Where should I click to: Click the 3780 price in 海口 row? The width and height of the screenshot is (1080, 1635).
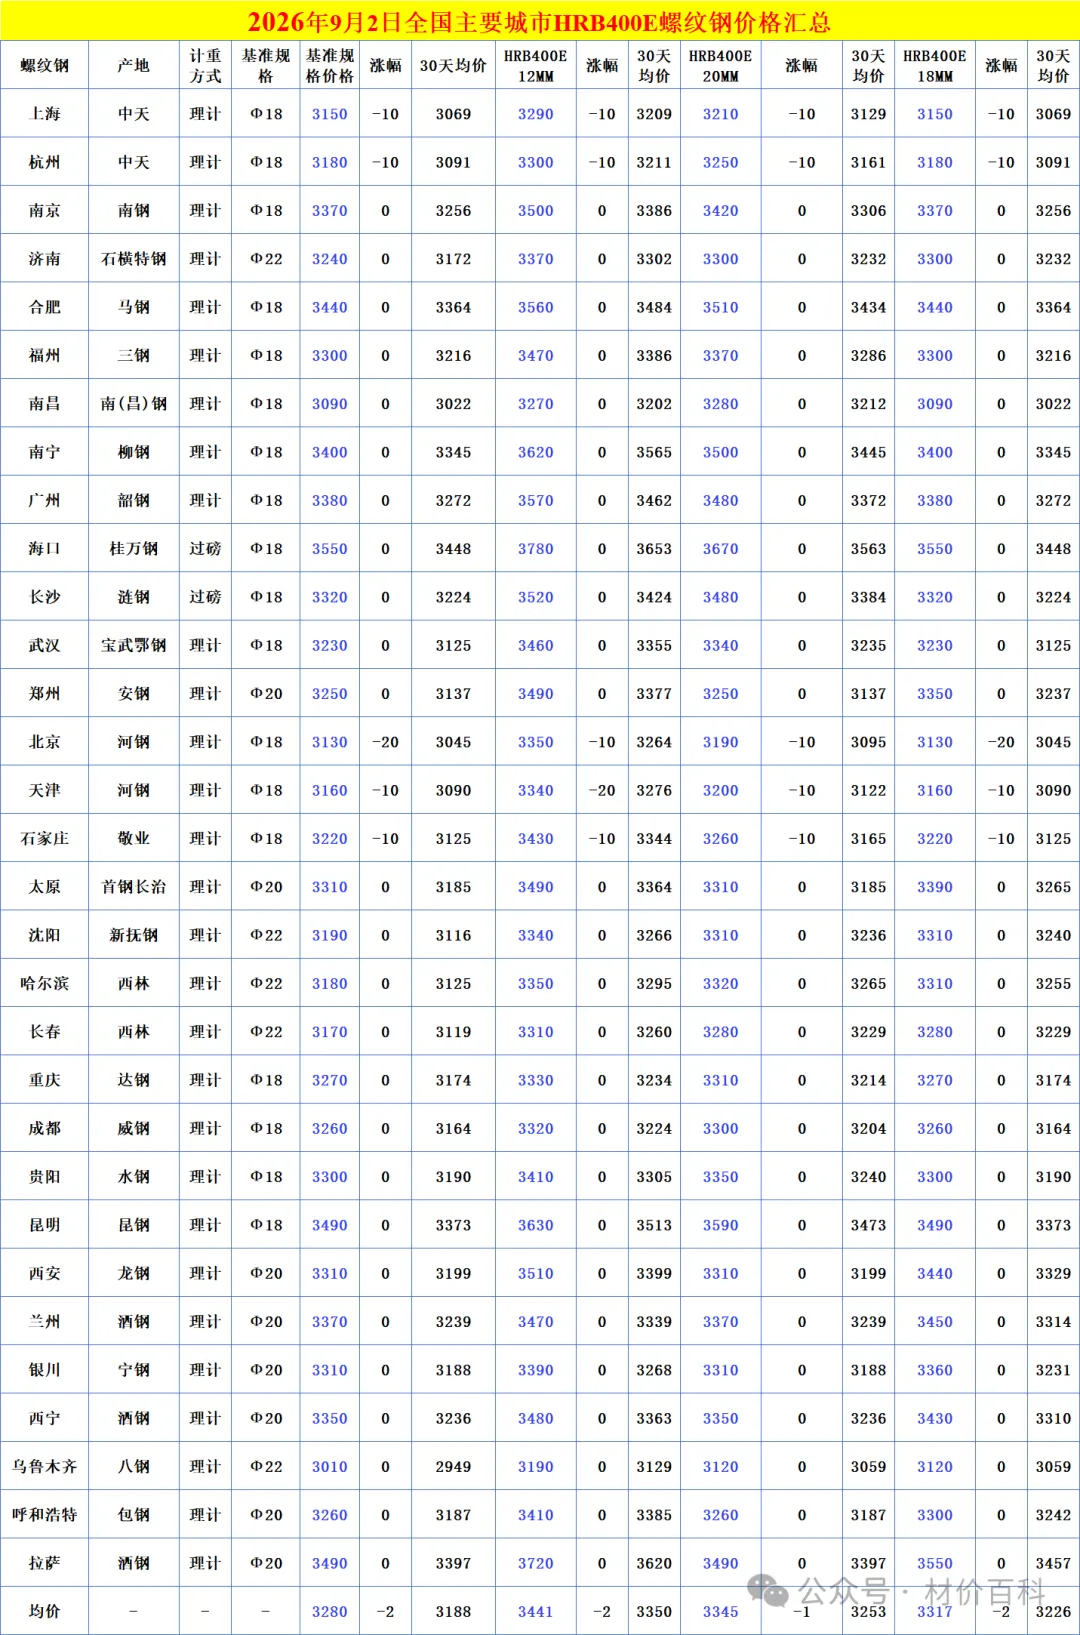coord(536,549)
